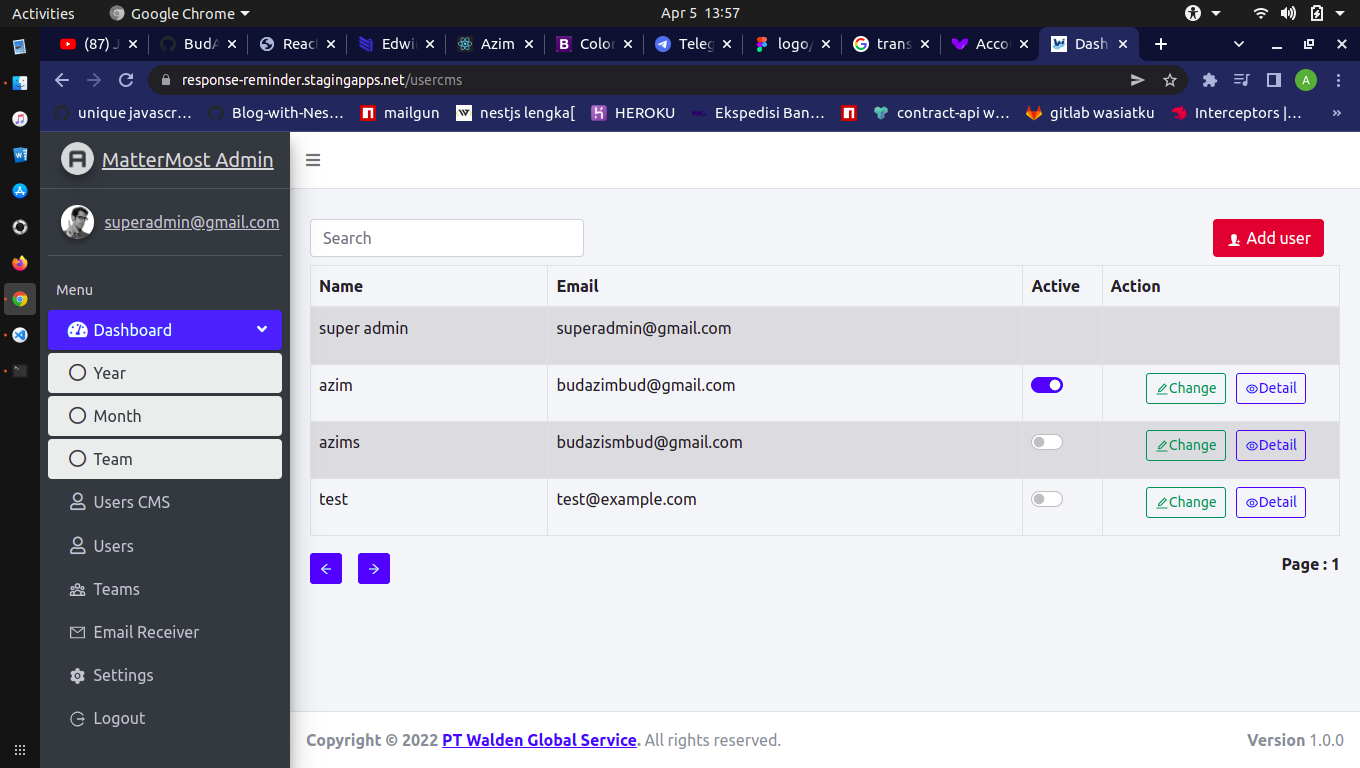Click the hamburger sidebar toggle icon
Viewport: 1360px width, 768px height.
pos(313,160)
